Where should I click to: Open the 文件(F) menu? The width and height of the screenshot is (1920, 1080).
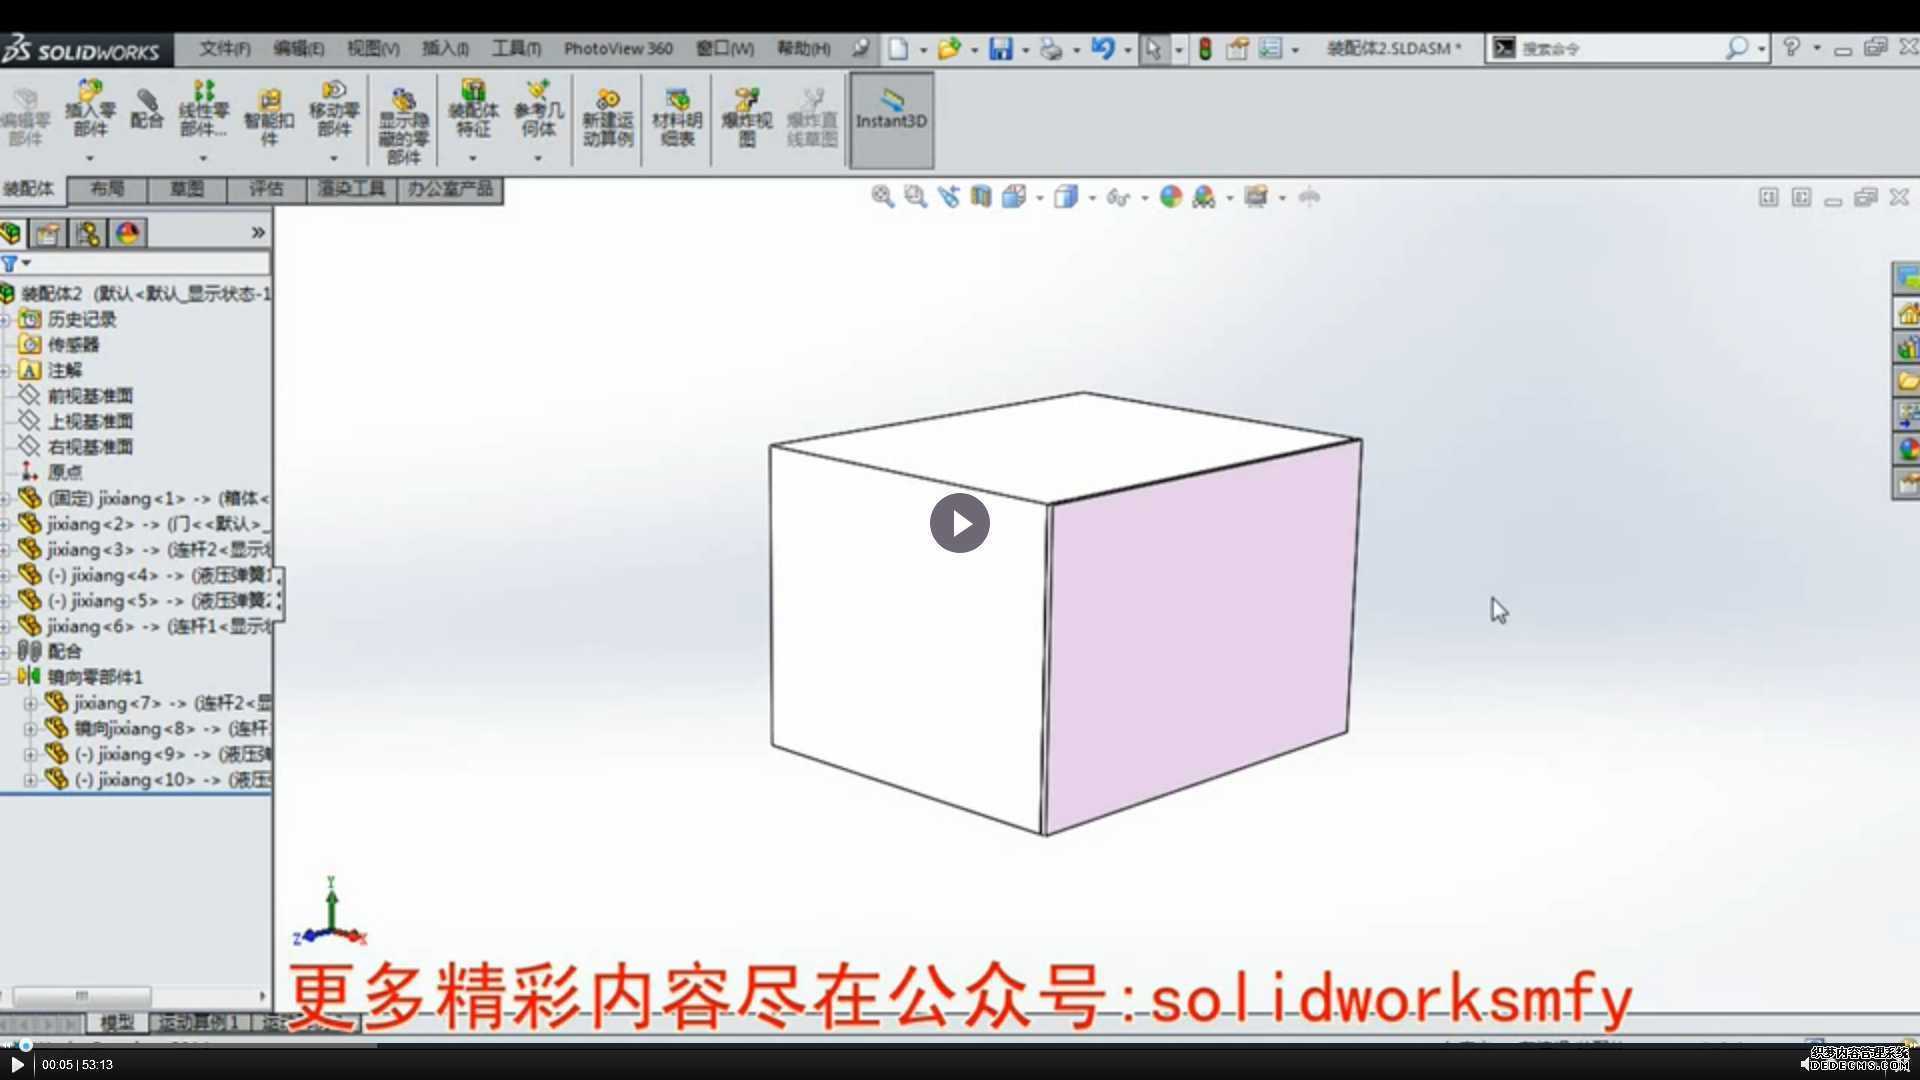tap(224, 48)
